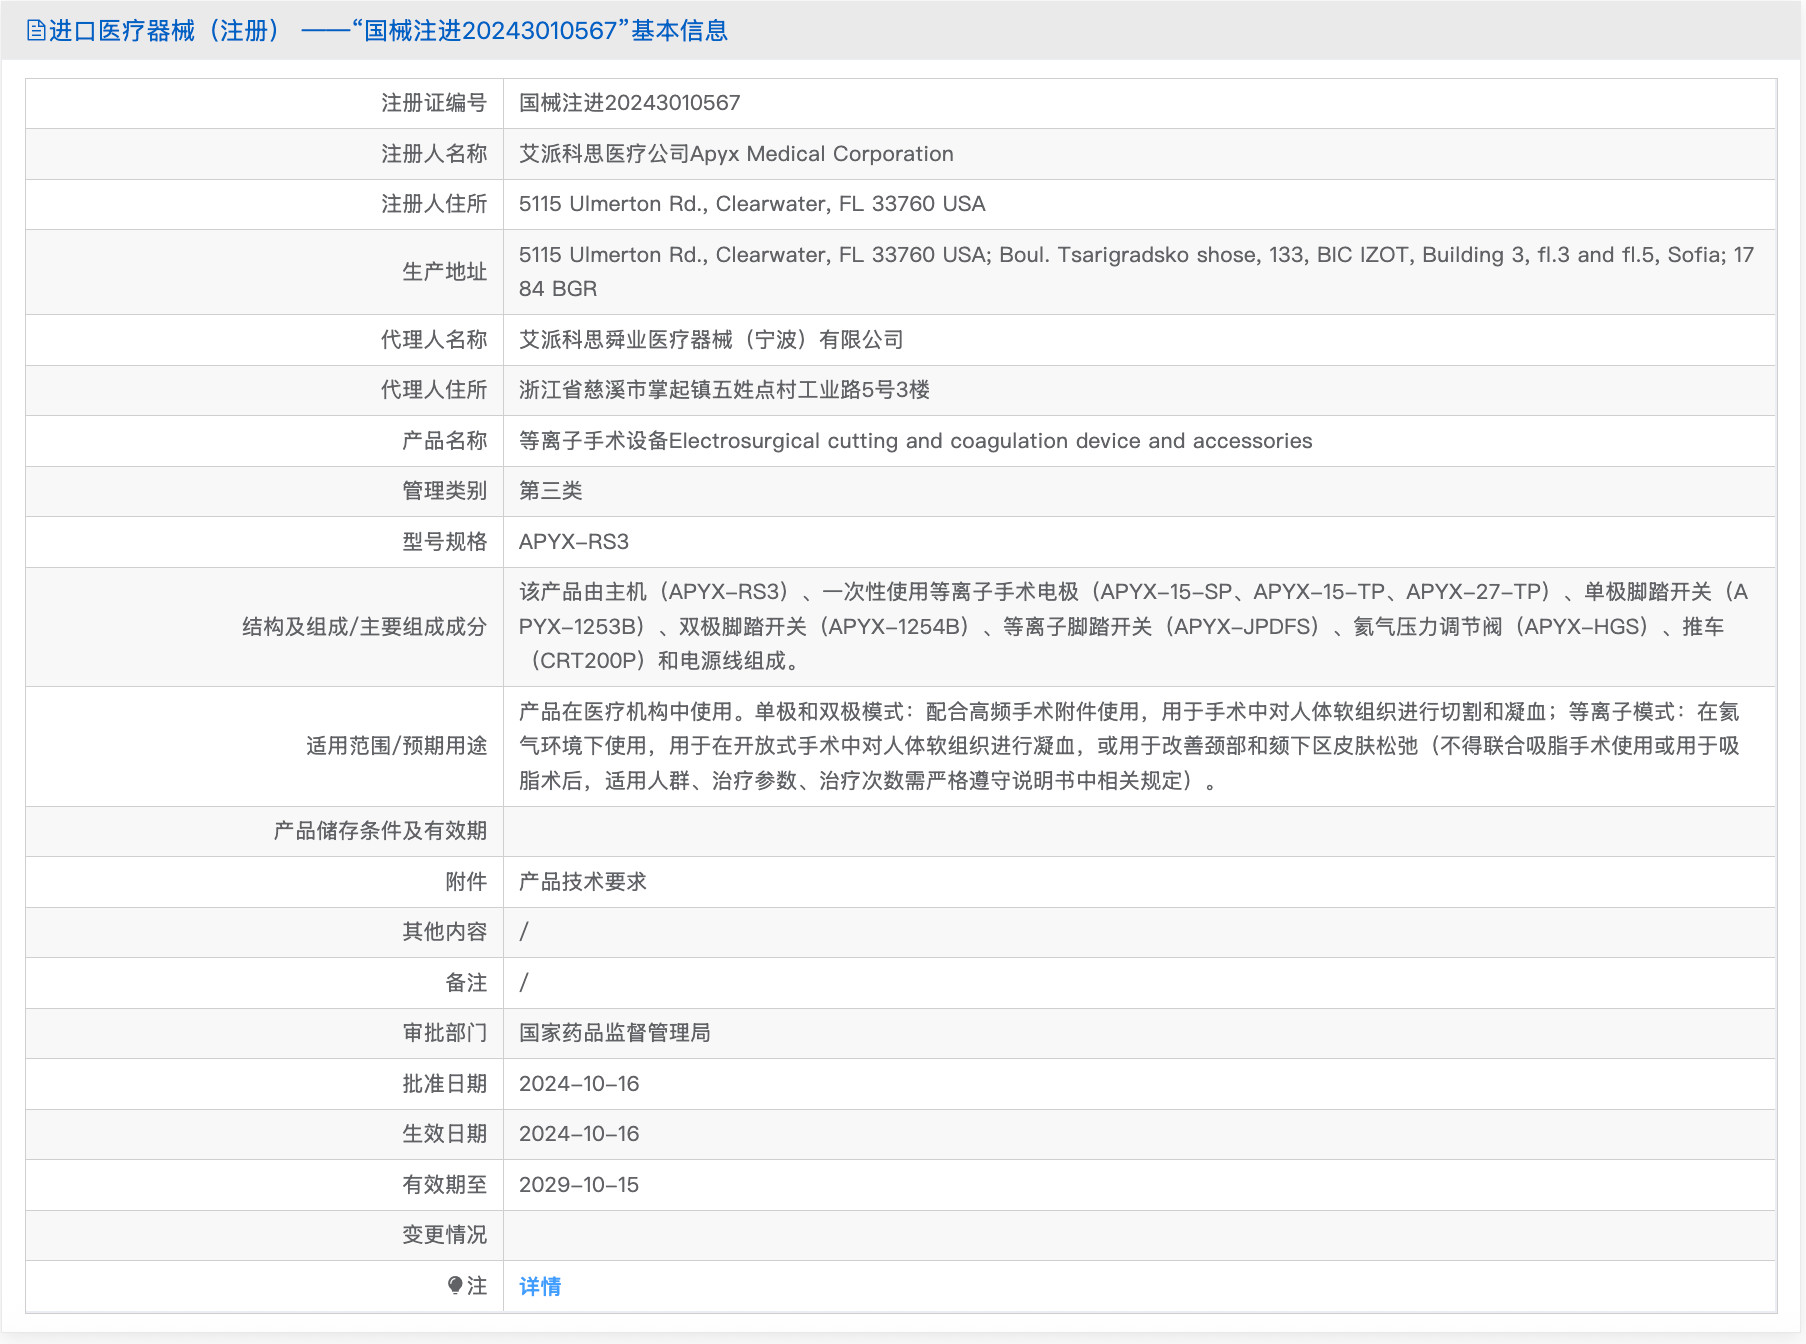1806x1344 pixels.
Task: Select the product name Electrosurgical cutting device
Action: coord(914,441)
